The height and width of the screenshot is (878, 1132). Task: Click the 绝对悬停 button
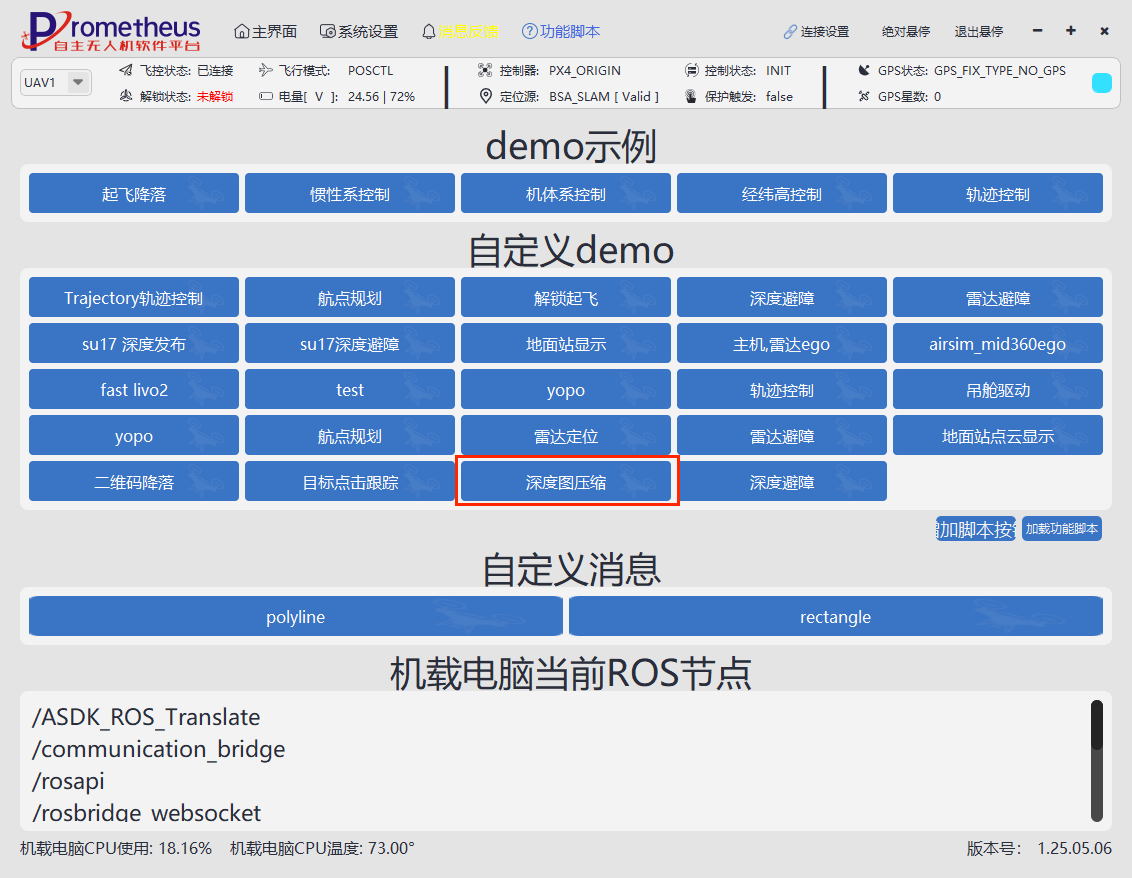click(906, 32)
